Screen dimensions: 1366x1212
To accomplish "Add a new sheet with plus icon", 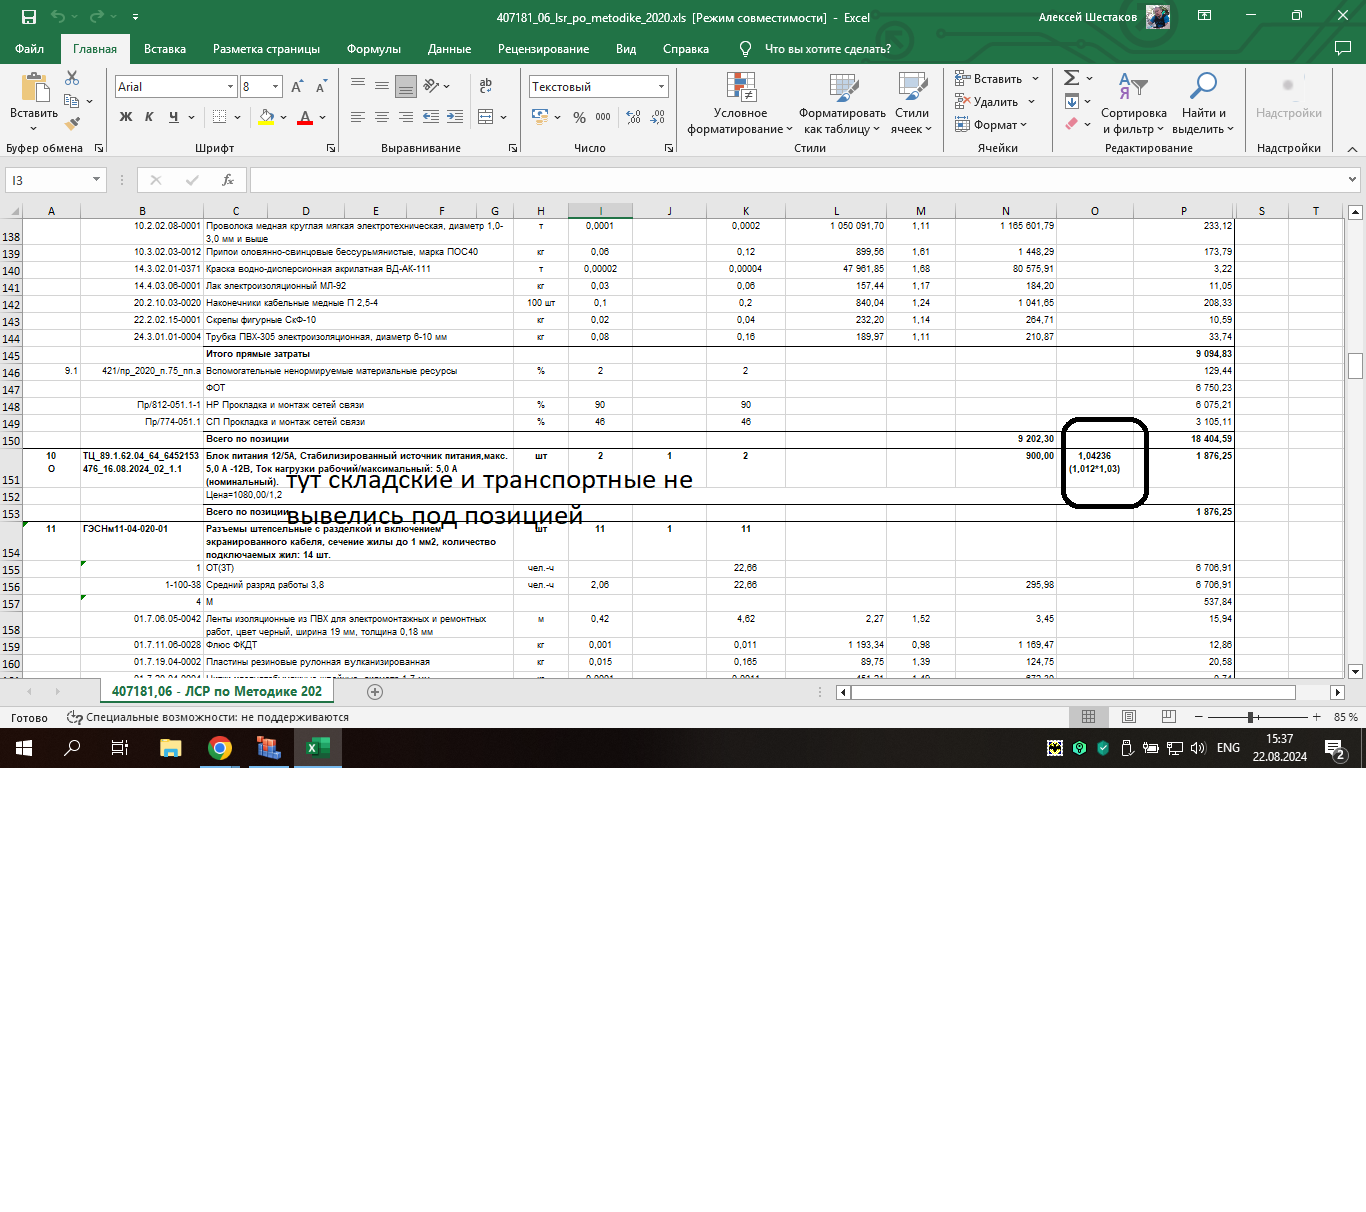I will click(375, 692).
